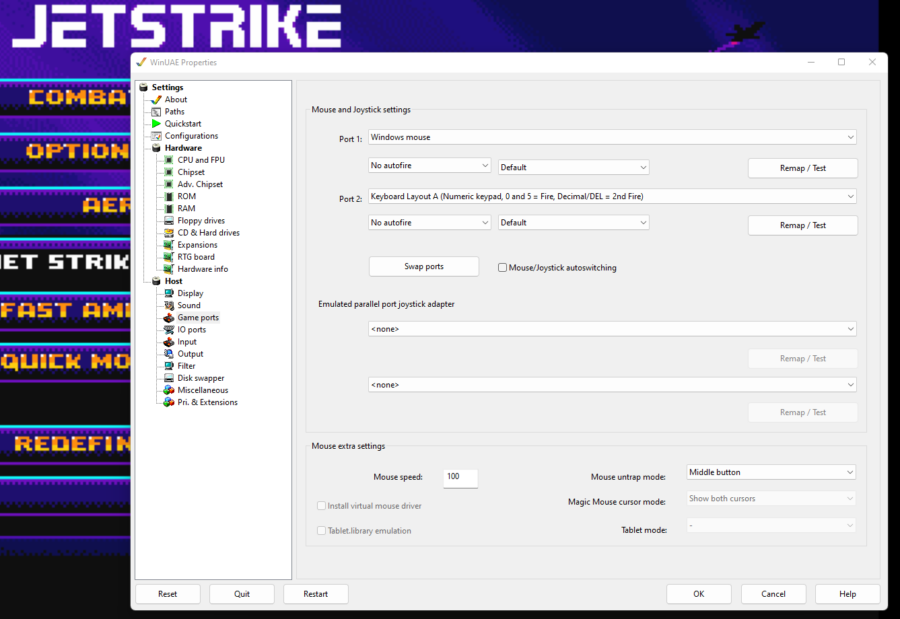Open the first parallel port adapter dropdown
Viewport: 900px width, 619px height.
pyautogui.click(x=612, y=329)
